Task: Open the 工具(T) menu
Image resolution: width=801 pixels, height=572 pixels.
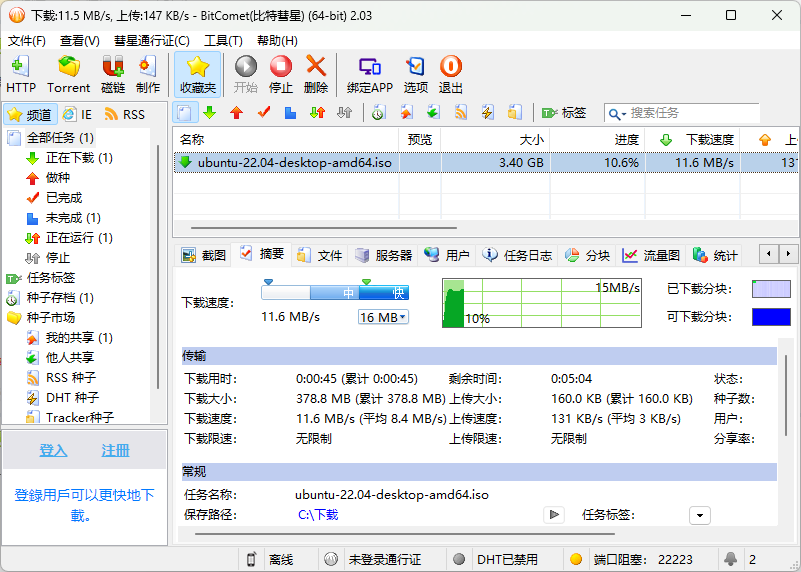Action: [223, 40]
